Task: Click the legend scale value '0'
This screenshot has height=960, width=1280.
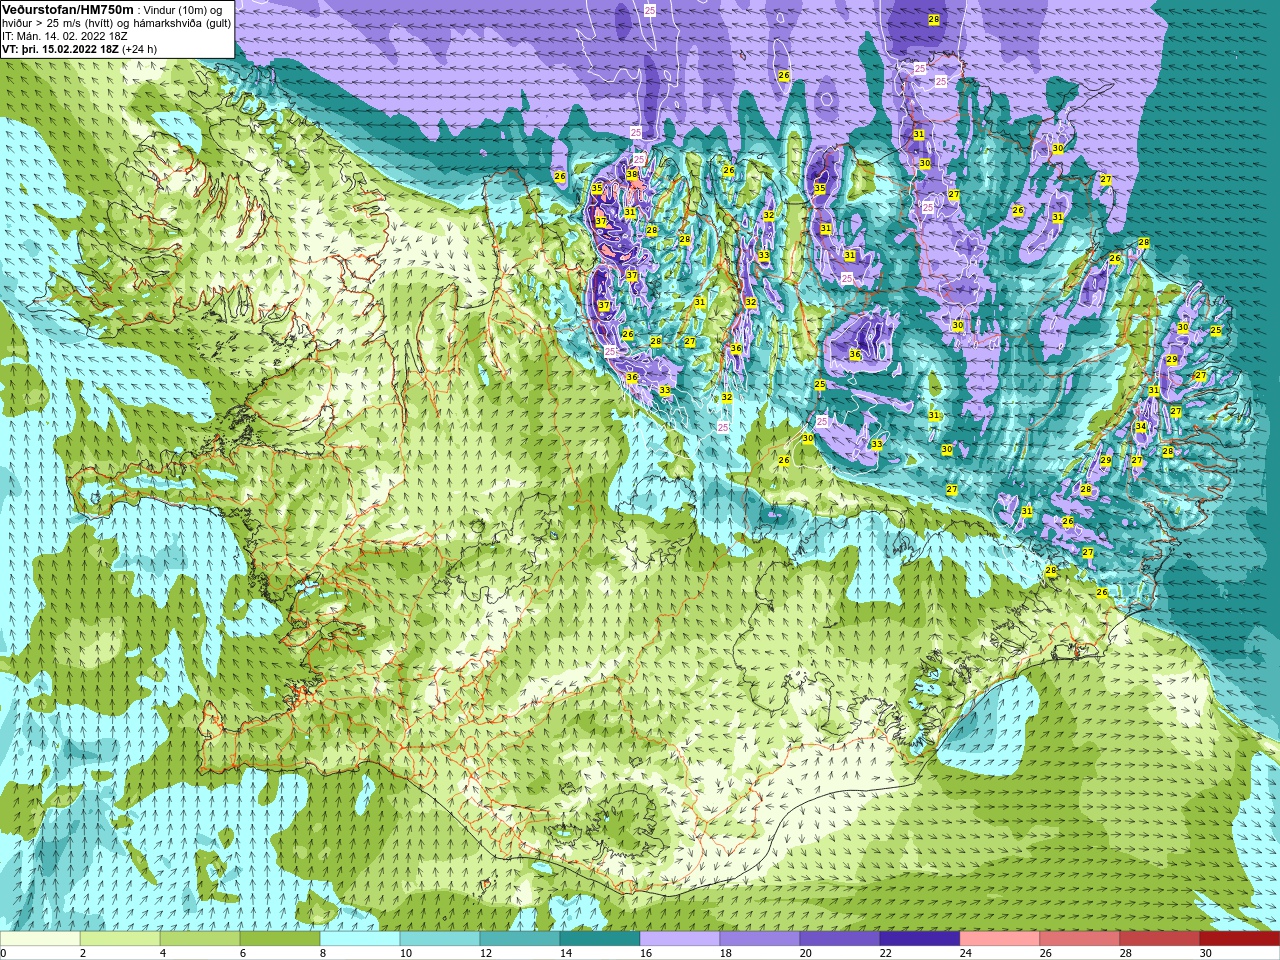Action: click(4, 954)
